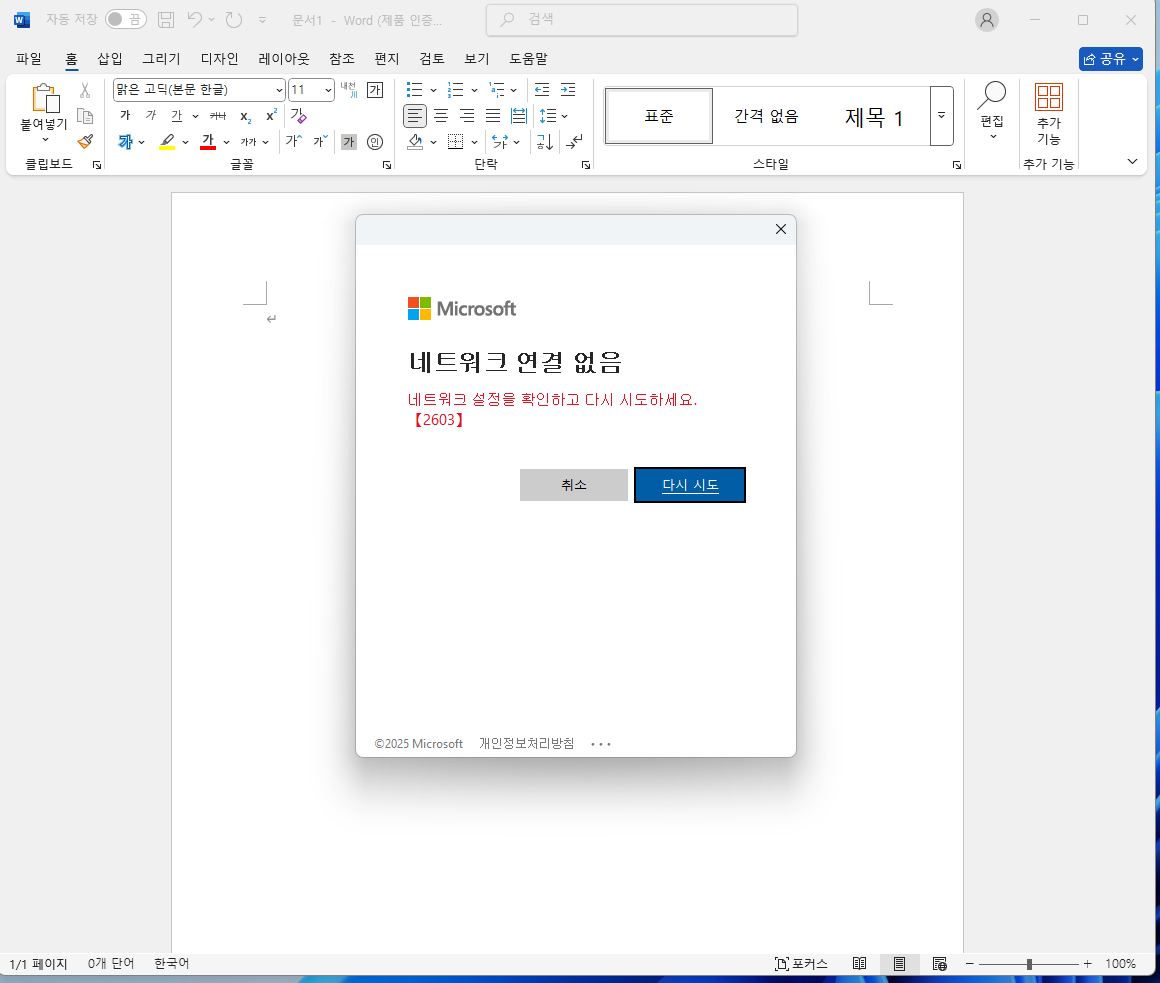
Task: Toggle underline 가 formatting
Action: pos(176,115)
